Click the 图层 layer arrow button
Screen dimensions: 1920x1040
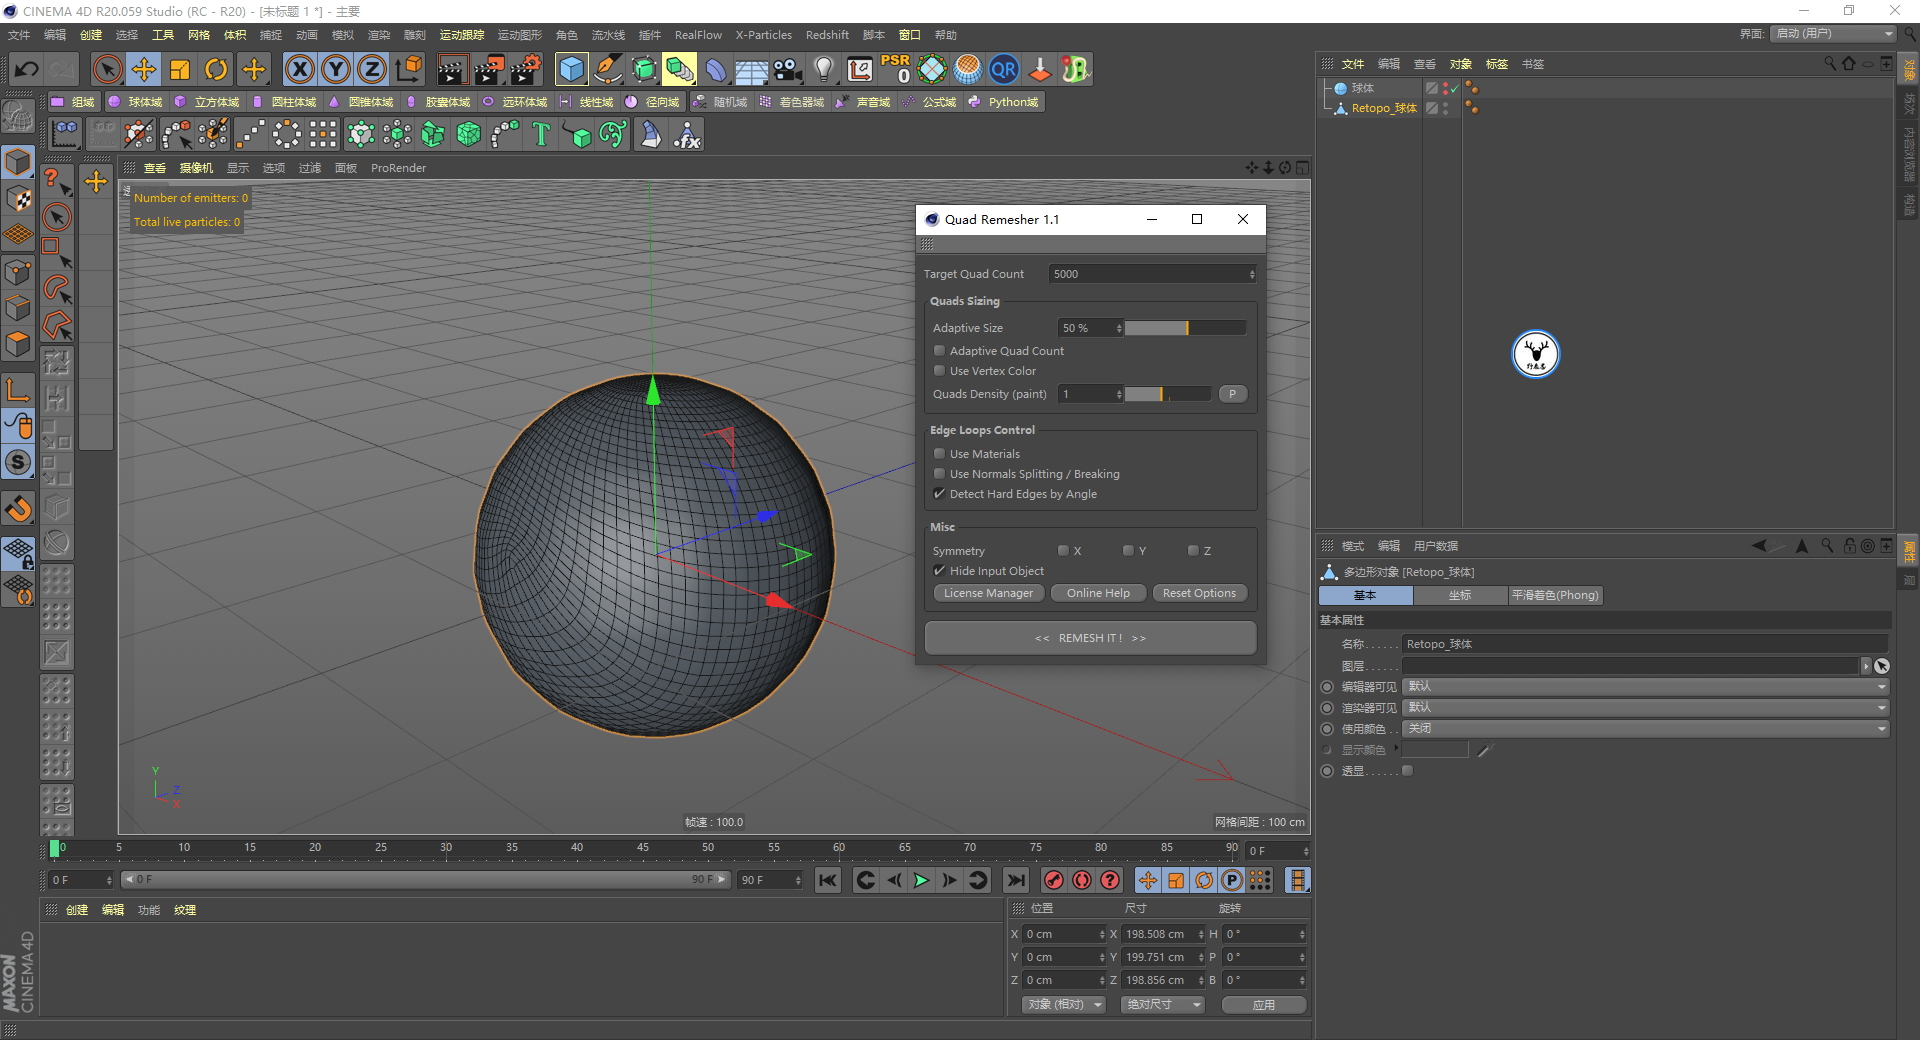[x=1866, y=666]
